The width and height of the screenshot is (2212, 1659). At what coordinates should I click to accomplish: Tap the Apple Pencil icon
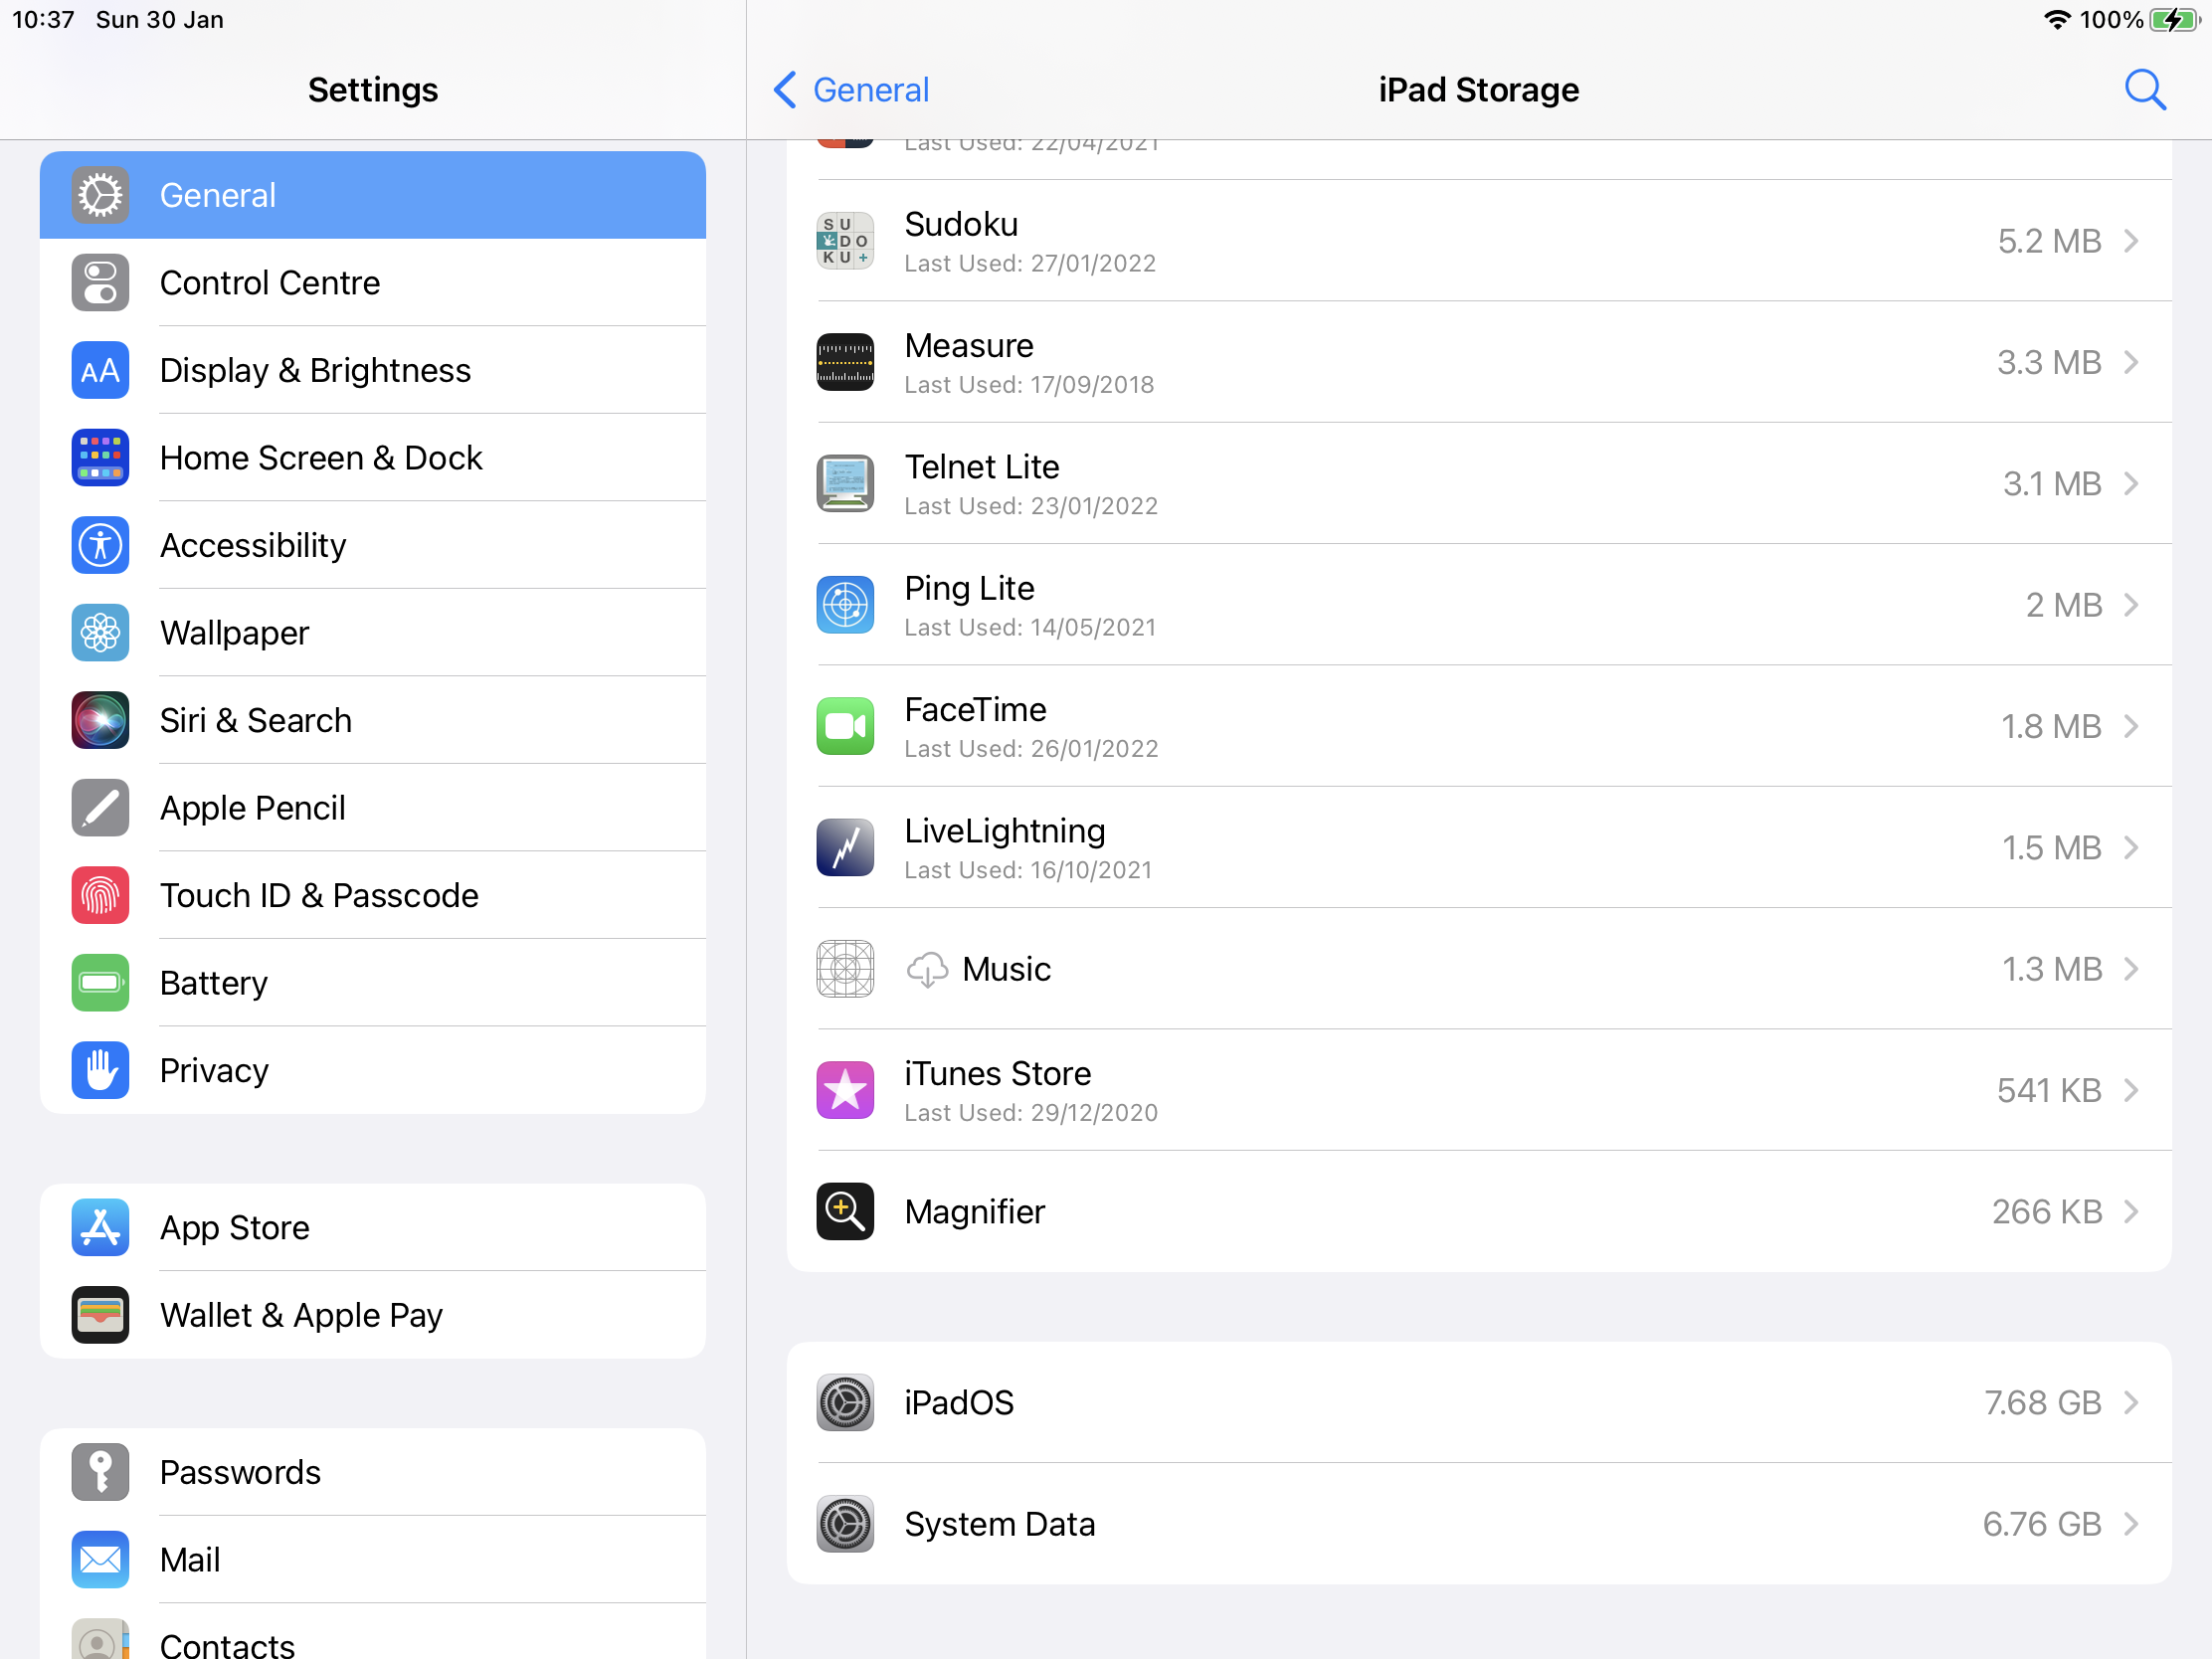(100, 808)
